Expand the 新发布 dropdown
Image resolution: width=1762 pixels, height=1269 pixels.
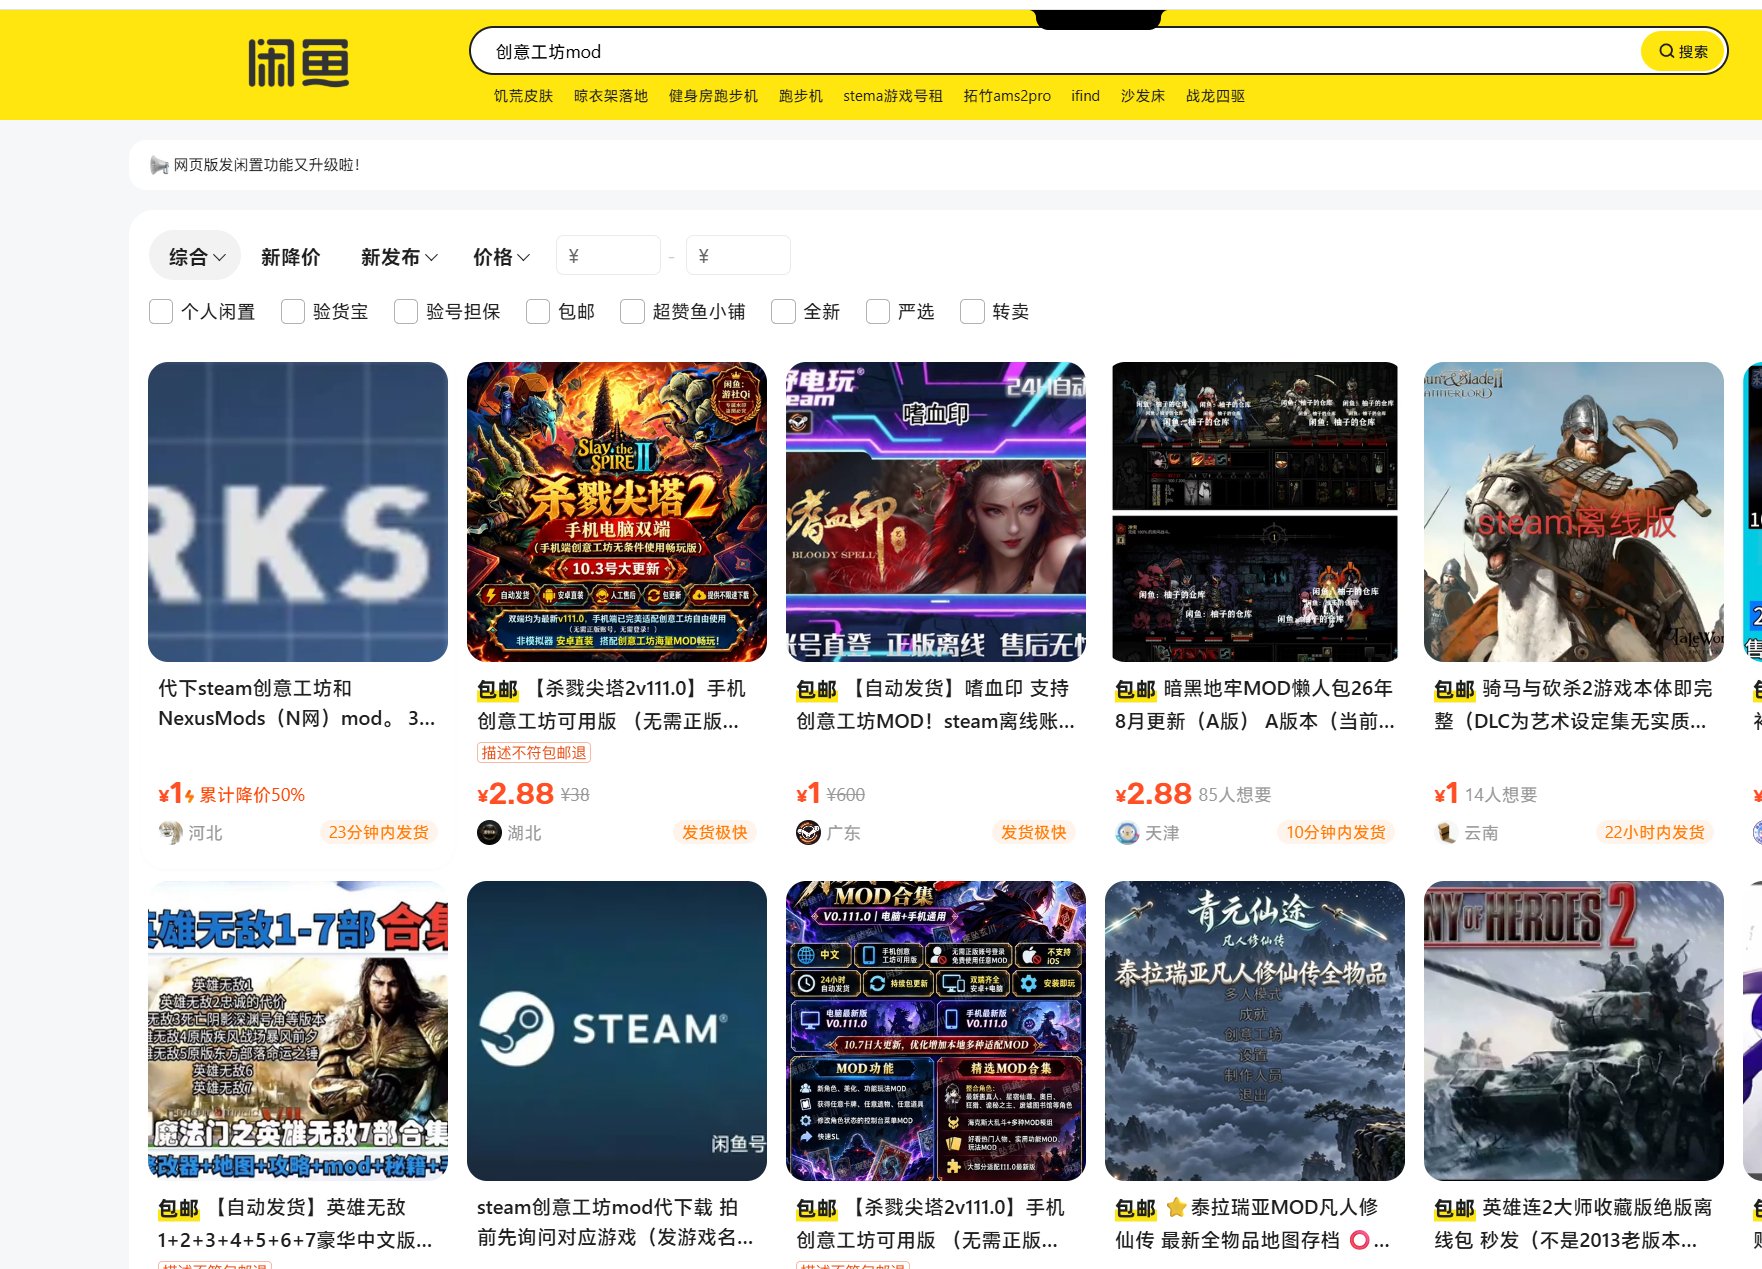click(399, 257)
